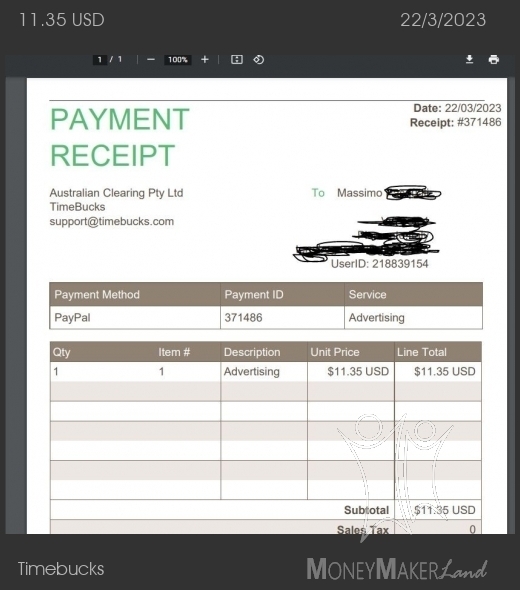
Task: Select 'UserID: 218839154' text
Action: [x=379, y=264]
